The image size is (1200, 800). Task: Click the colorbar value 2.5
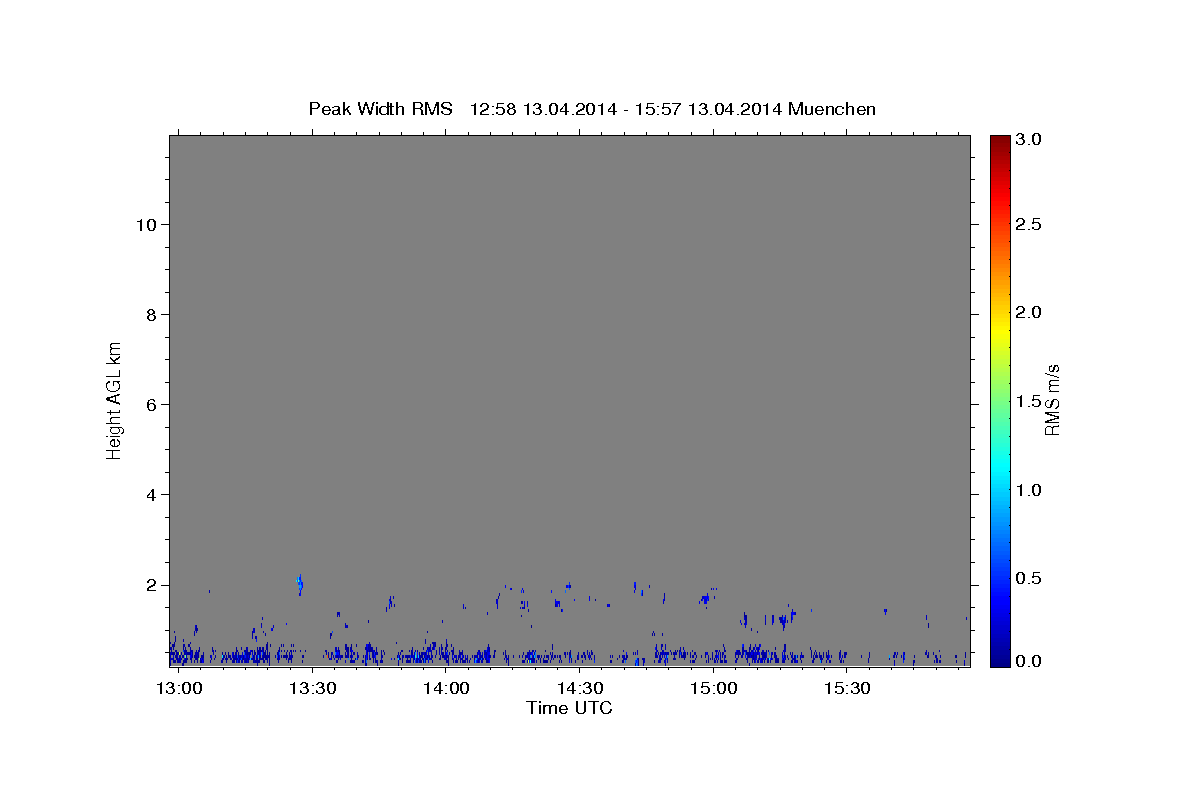[1030, 225]
